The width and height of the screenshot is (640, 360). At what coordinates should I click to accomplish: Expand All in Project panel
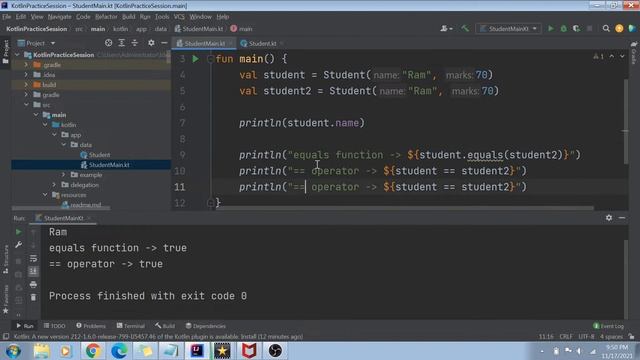coord(122,43)
